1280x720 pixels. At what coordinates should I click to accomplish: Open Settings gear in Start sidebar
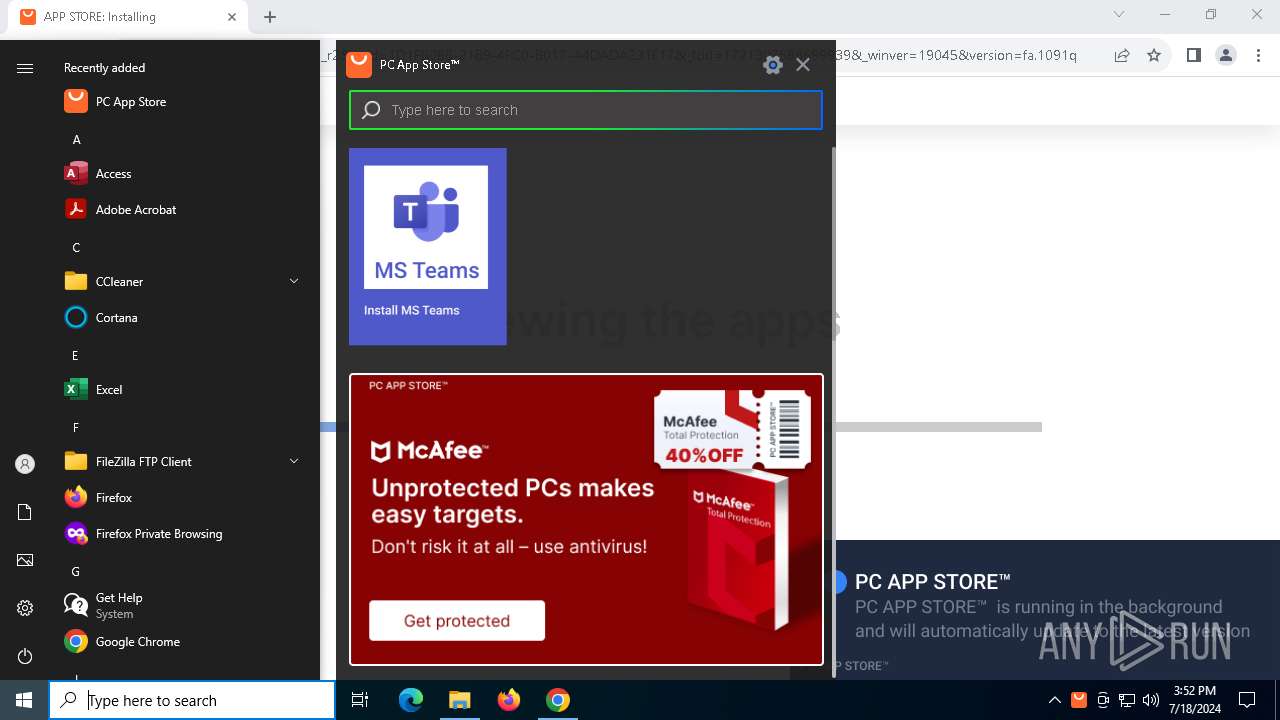(25, 608)
